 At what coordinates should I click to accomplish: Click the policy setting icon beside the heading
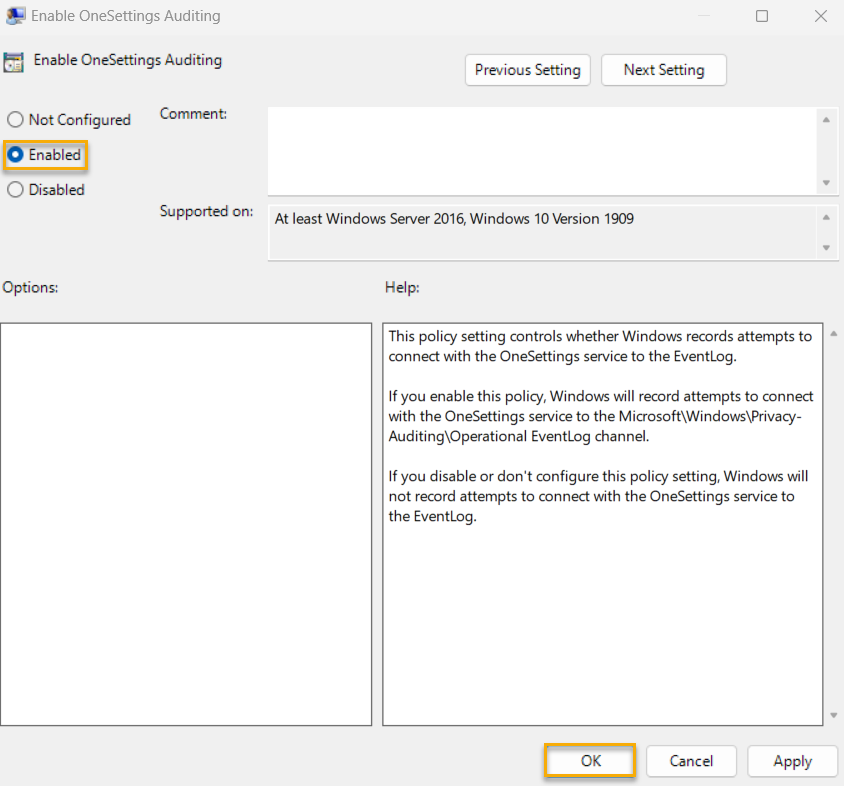coord(14,61)
